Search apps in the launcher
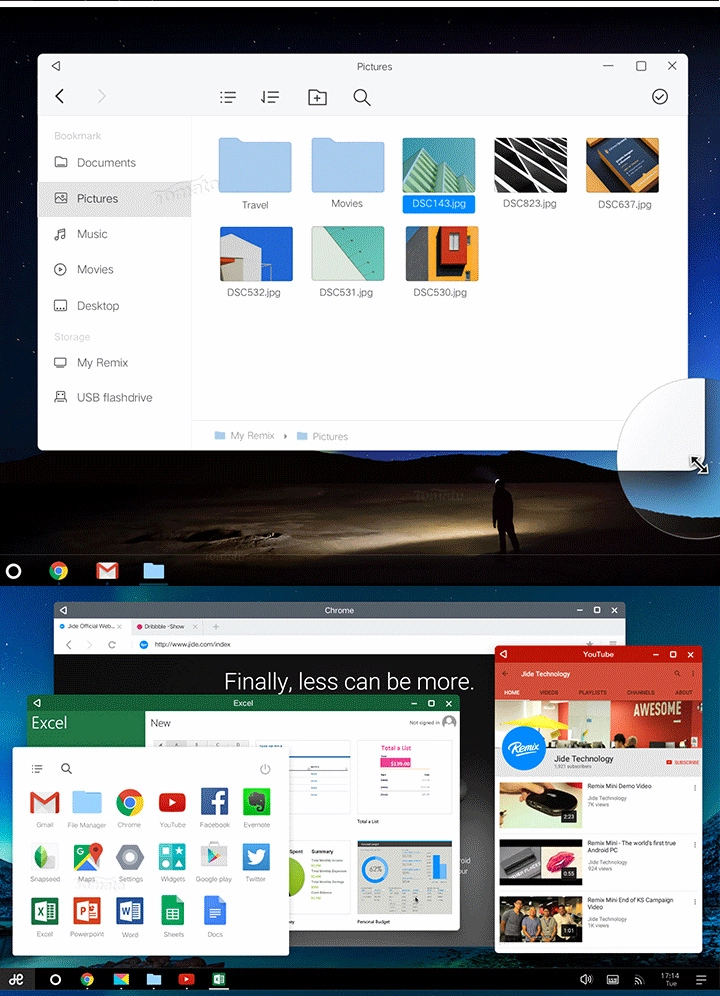This screenshot has width=720, height=996. (x=66, y=769)
